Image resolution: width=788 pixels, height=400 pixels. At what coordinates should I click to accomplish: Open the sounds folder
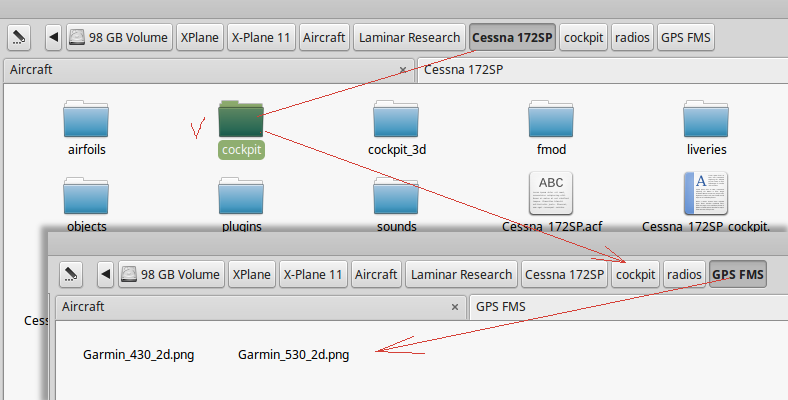point(397,196)
